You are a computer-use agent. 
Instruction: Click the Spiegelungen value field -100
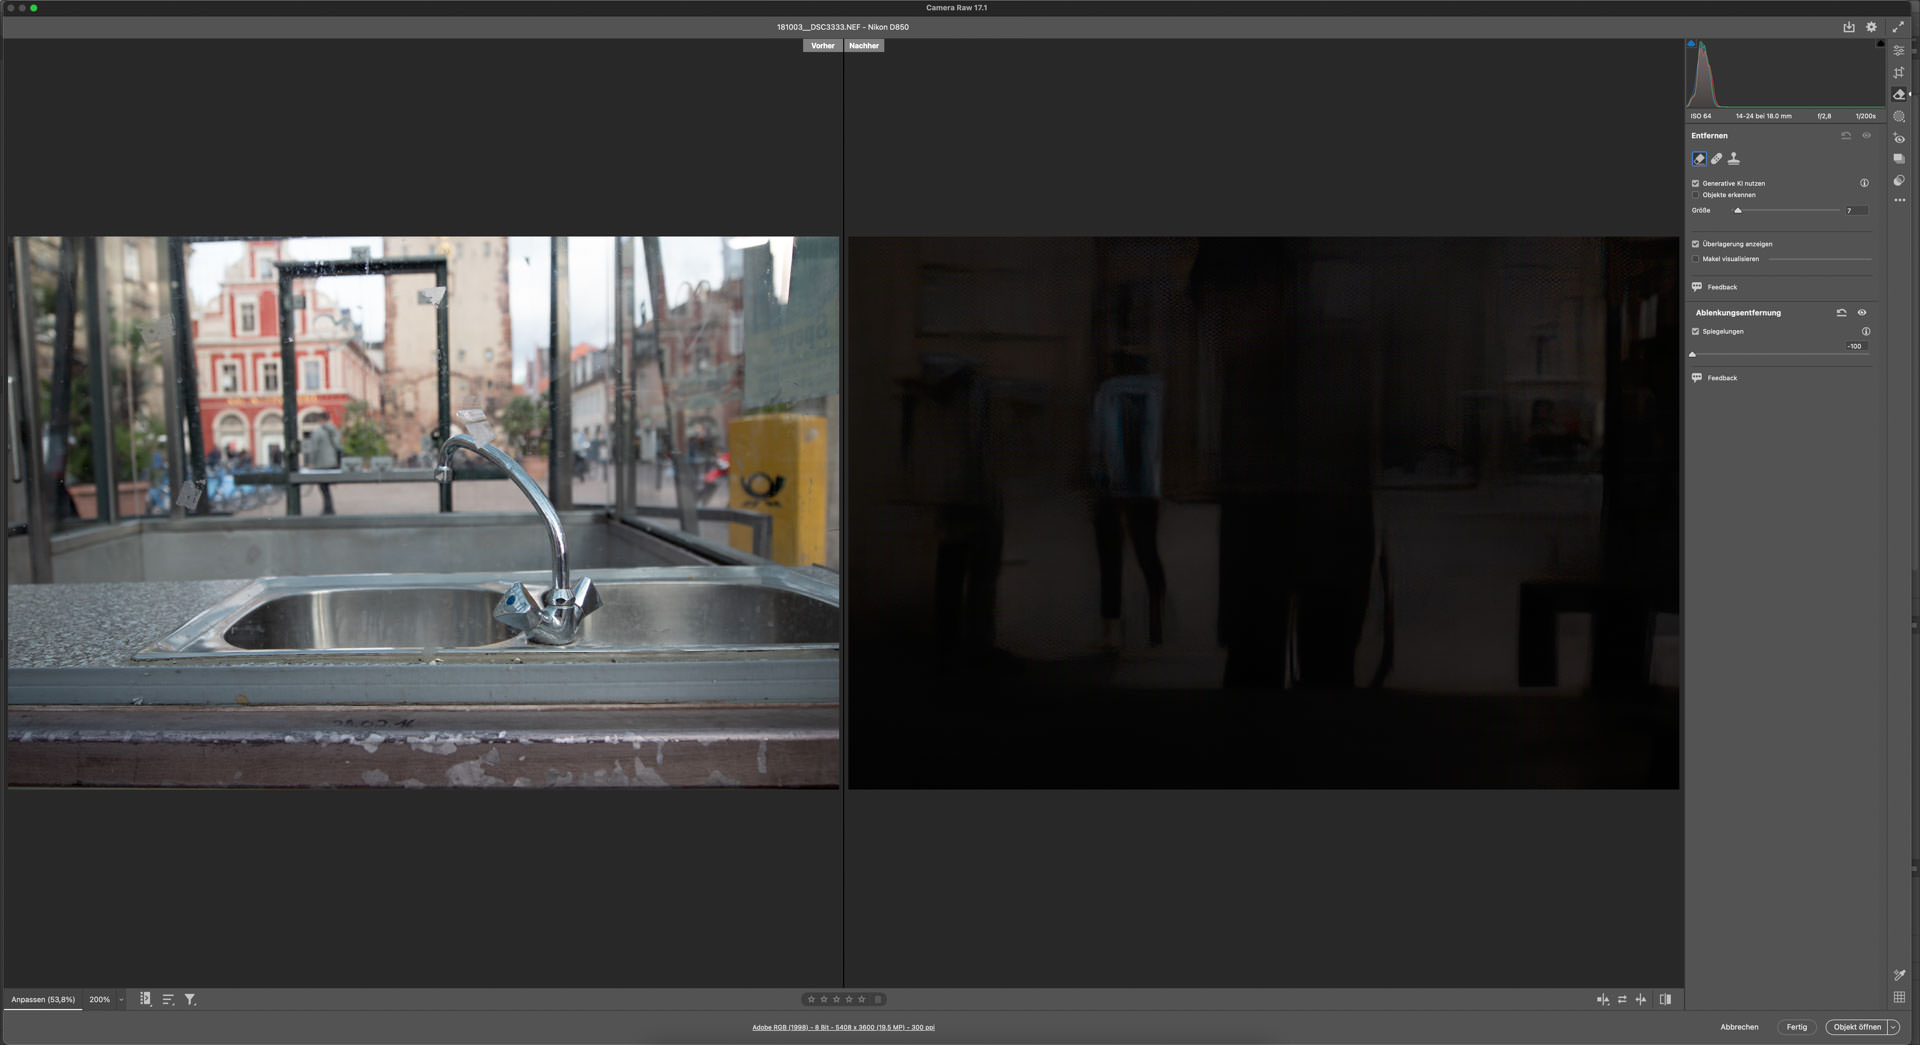coord(1856,346)
